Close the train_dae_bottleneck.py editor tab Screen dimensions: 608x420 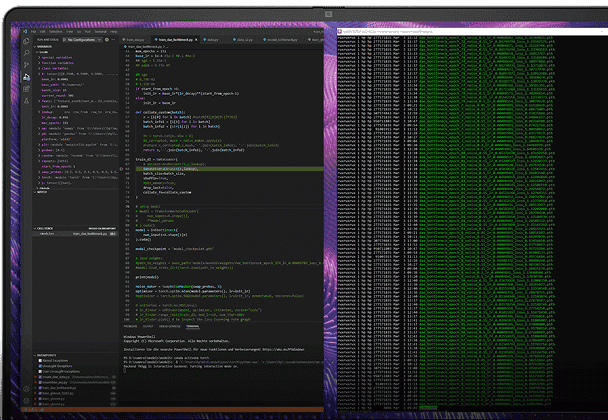click(196, 40)
